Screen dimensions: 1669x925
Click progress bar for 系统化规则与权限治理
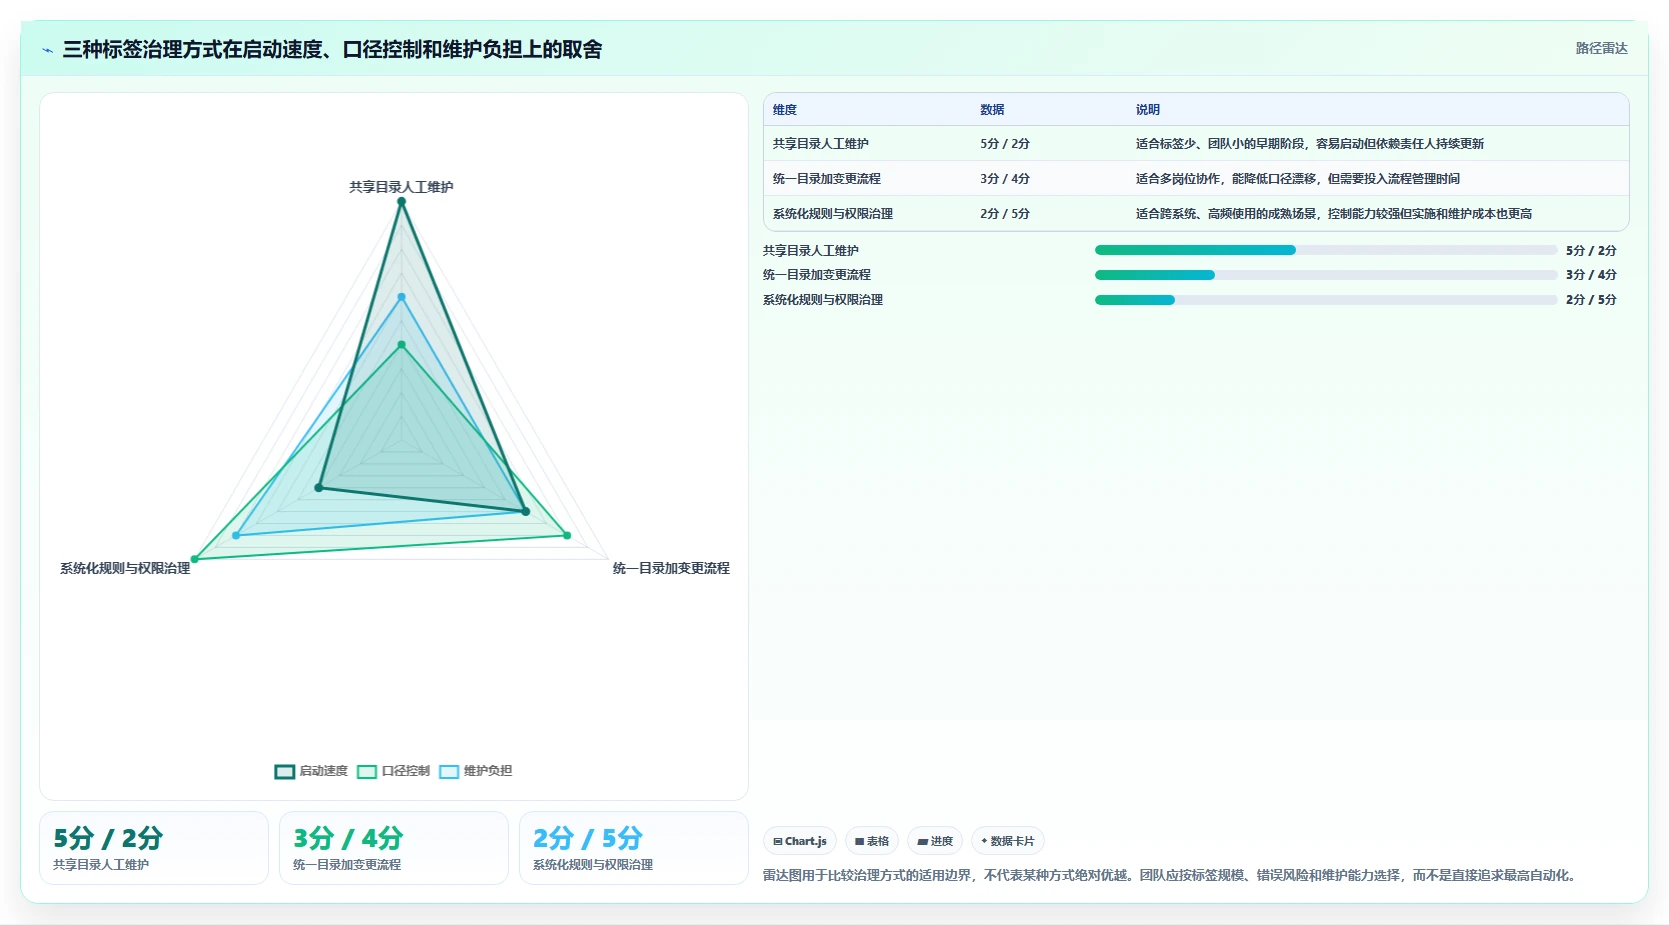[x=1326, y=300]
